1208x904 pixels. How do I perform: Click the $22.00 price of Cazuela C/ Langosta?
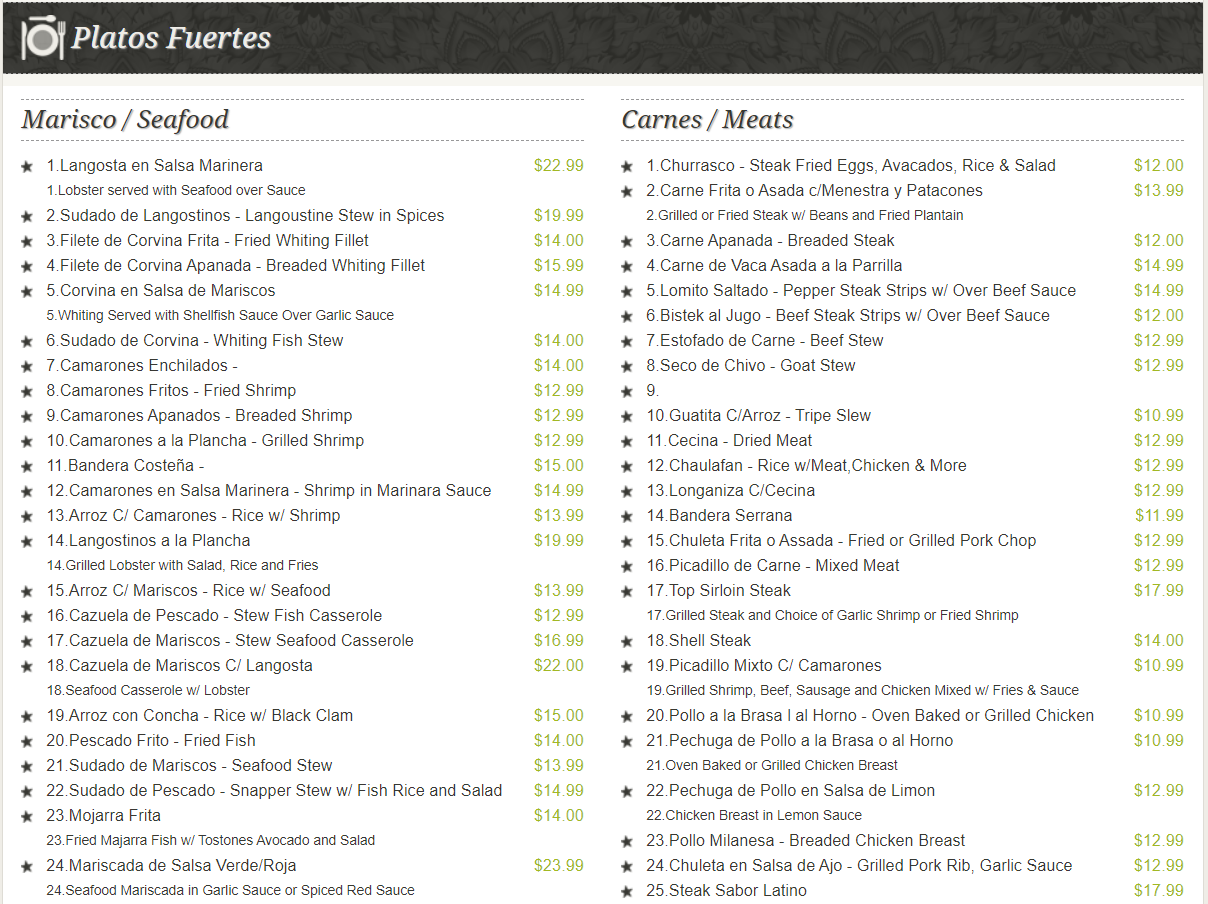click(x=558, y=665)
